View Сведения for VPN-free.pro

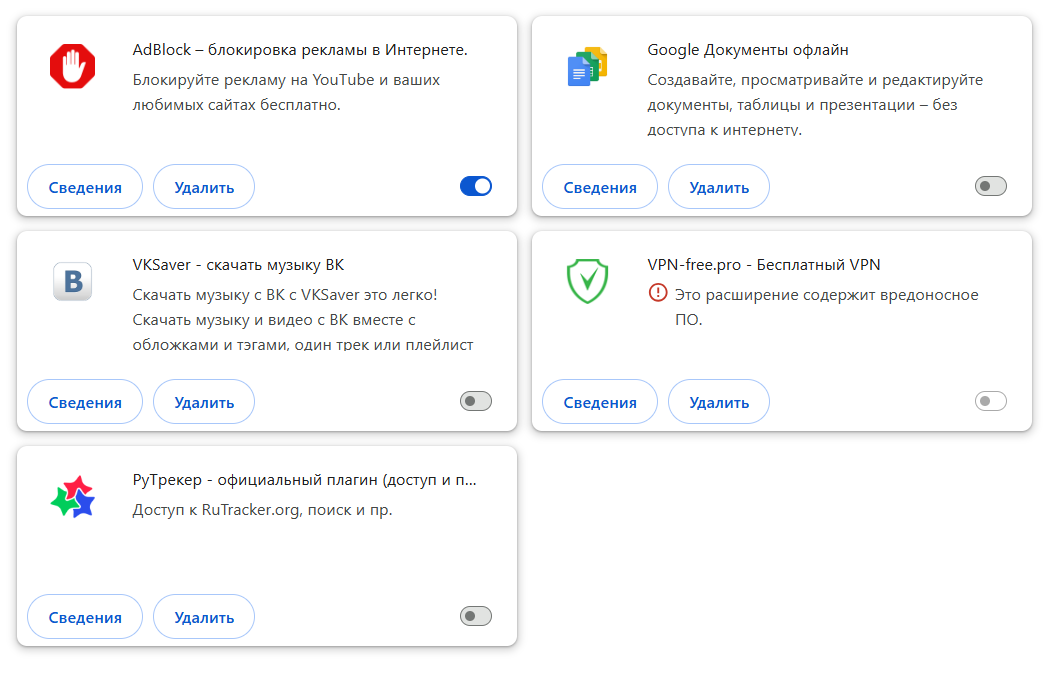(x=600, y=402)
